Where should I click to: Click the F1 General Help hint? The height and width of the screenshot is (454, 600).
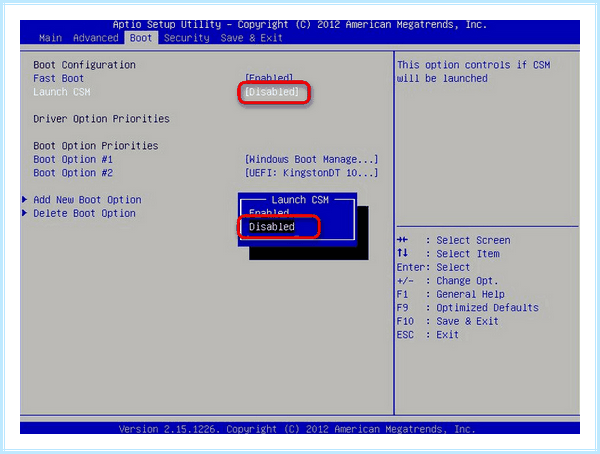point(451,294)
